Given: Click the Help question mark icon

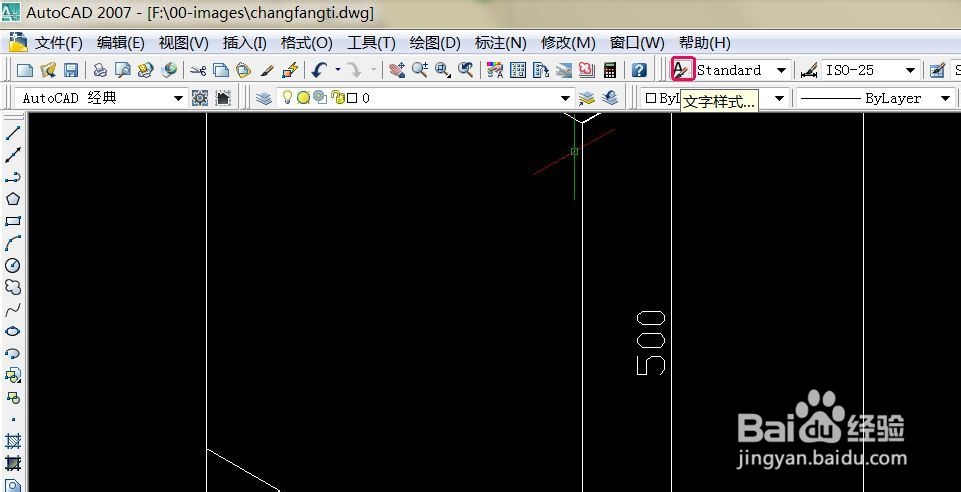Looking at the screenshot, I should pyautogui.click(x=639, y=70).
